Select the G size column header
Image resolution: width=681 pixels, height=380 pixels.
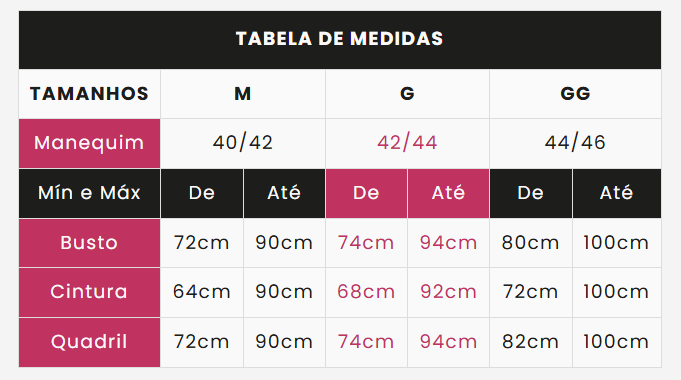tap(407, 94)
